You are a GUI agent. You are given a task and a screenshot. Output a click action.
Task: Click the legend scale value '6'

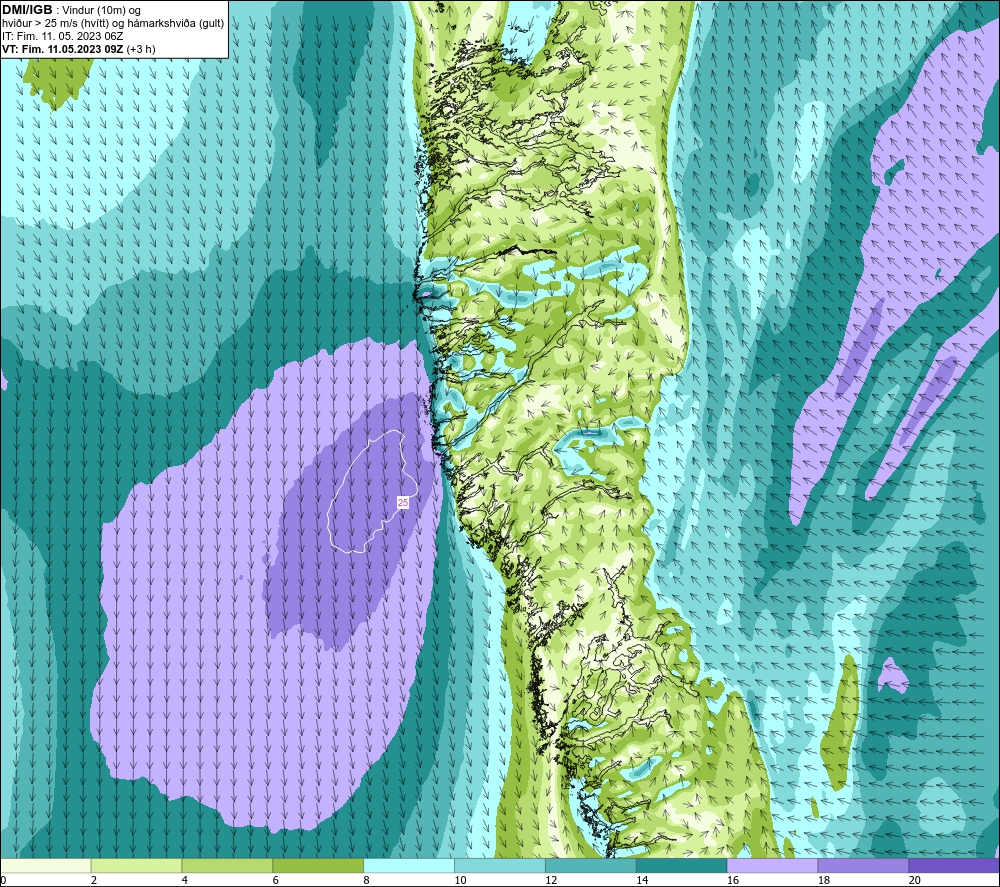tap(275, 880)
